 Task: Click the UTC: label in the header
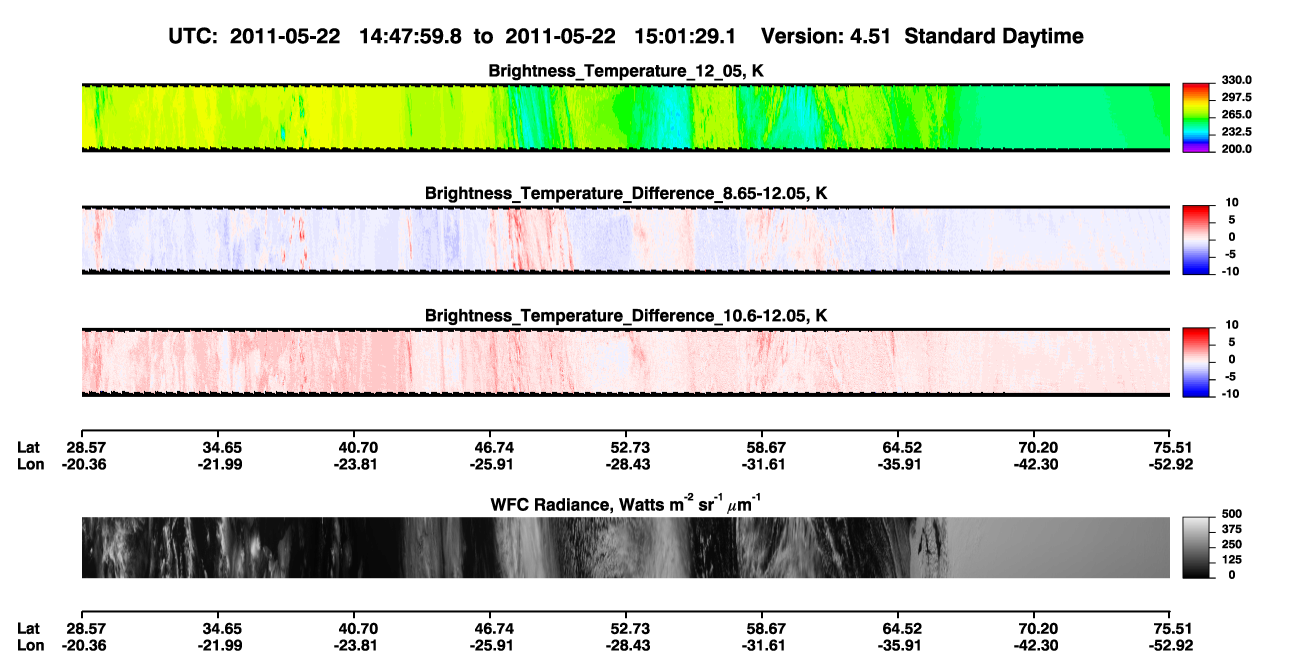point(192,36)
